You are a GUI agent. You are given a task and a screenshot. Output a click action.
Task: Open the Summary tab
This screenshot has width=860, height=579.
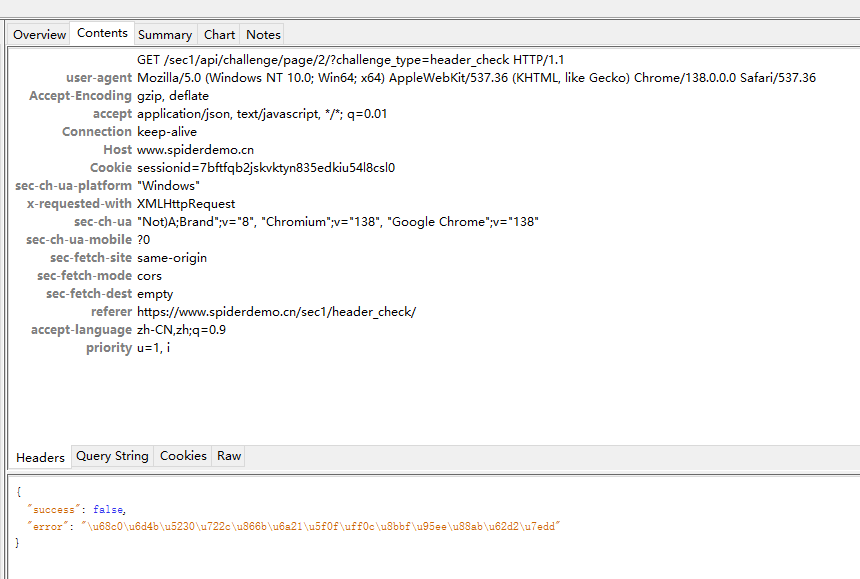[x=165, y=34]
